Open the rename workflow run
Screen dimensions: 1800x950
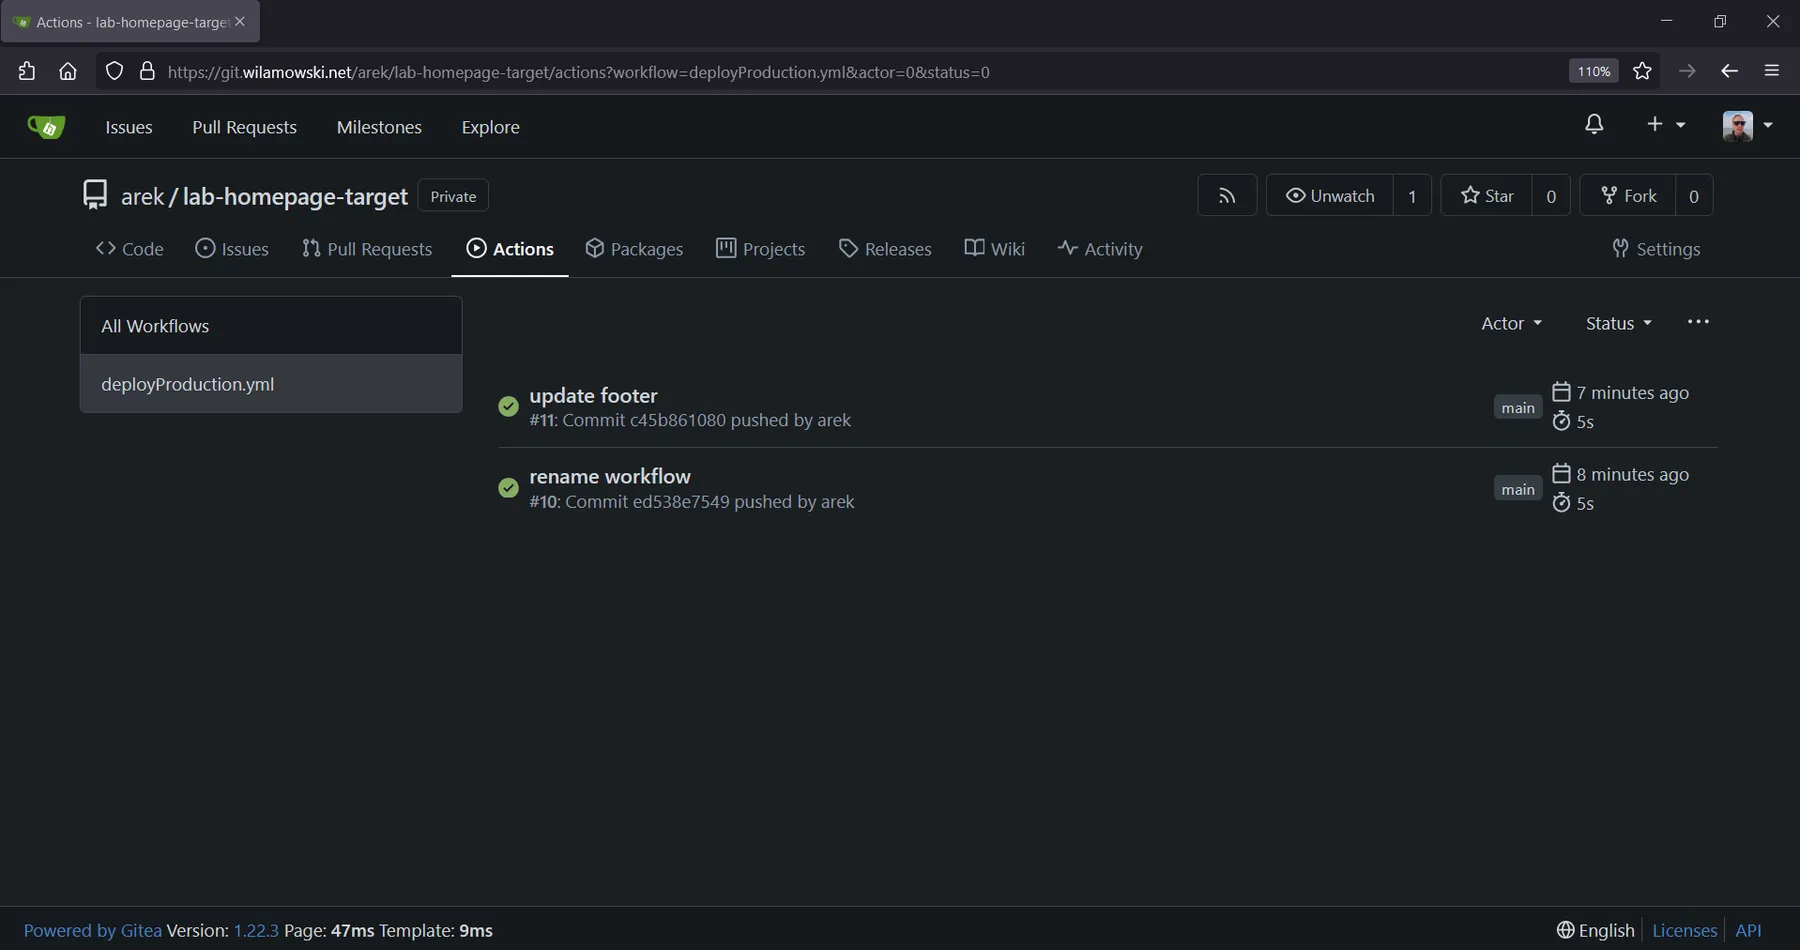coord(610,477)
